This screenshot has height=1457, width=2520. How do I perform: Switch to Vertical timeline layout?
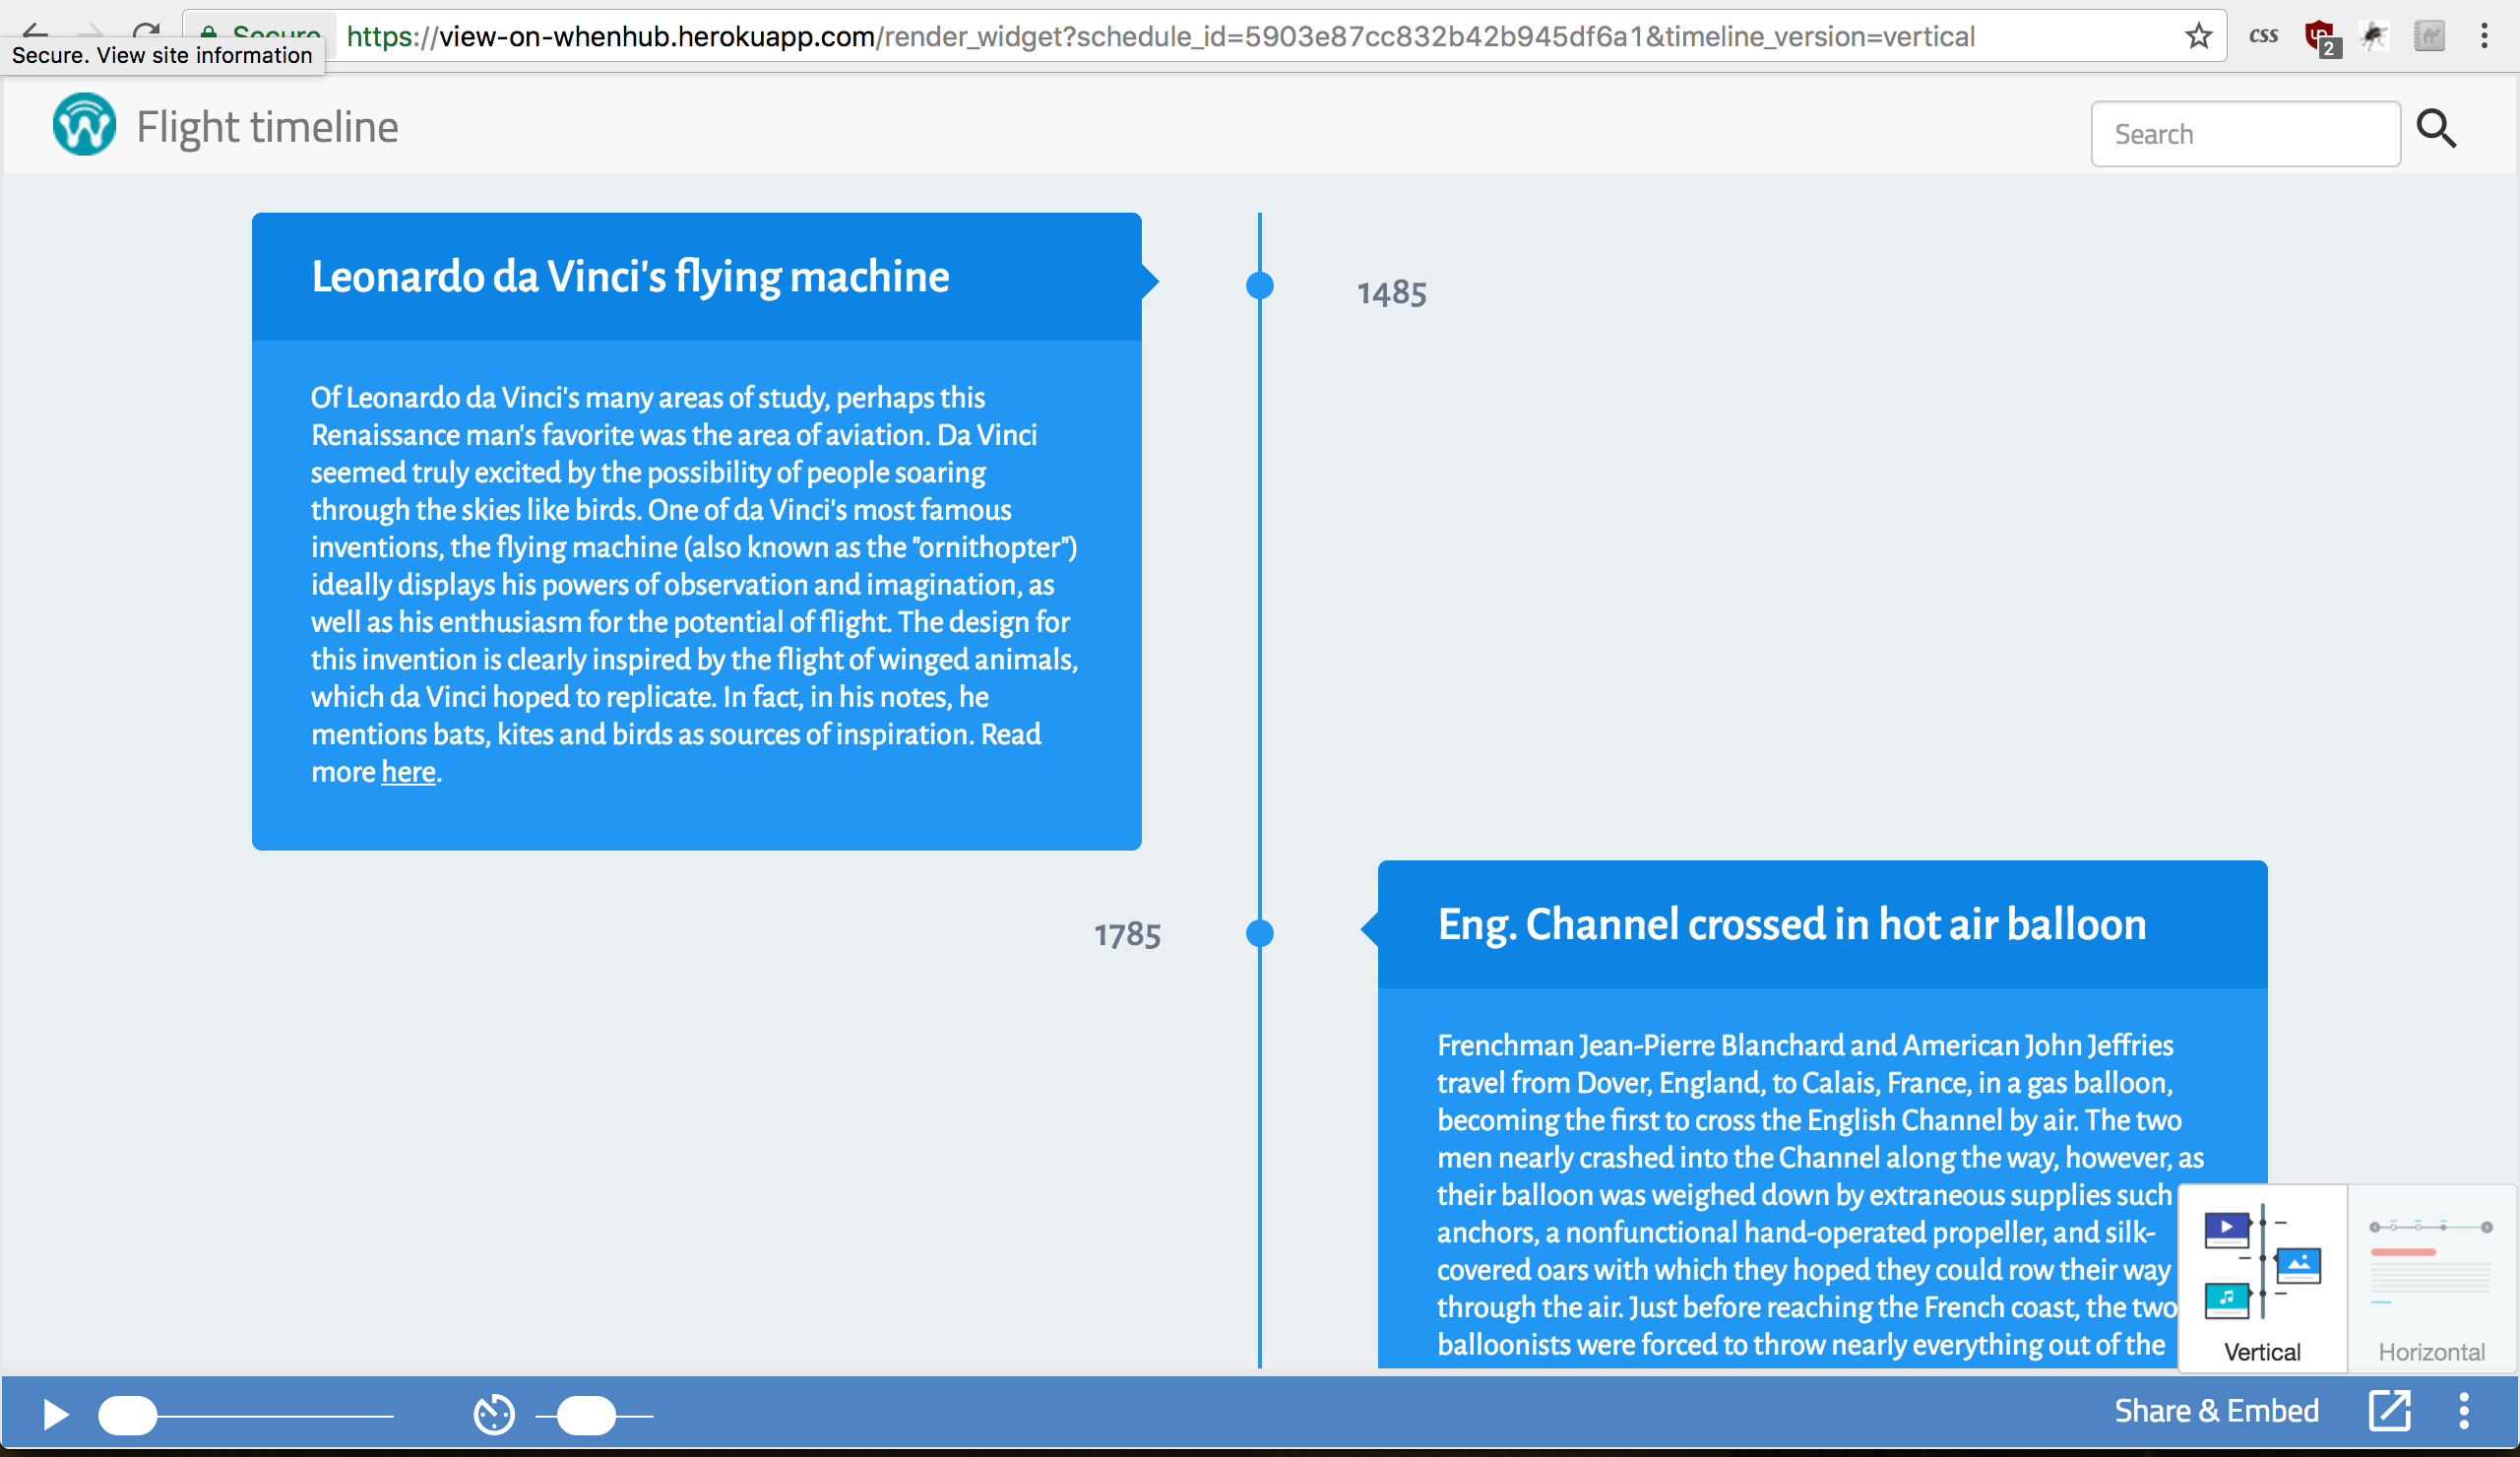tap(2262, 1280)
